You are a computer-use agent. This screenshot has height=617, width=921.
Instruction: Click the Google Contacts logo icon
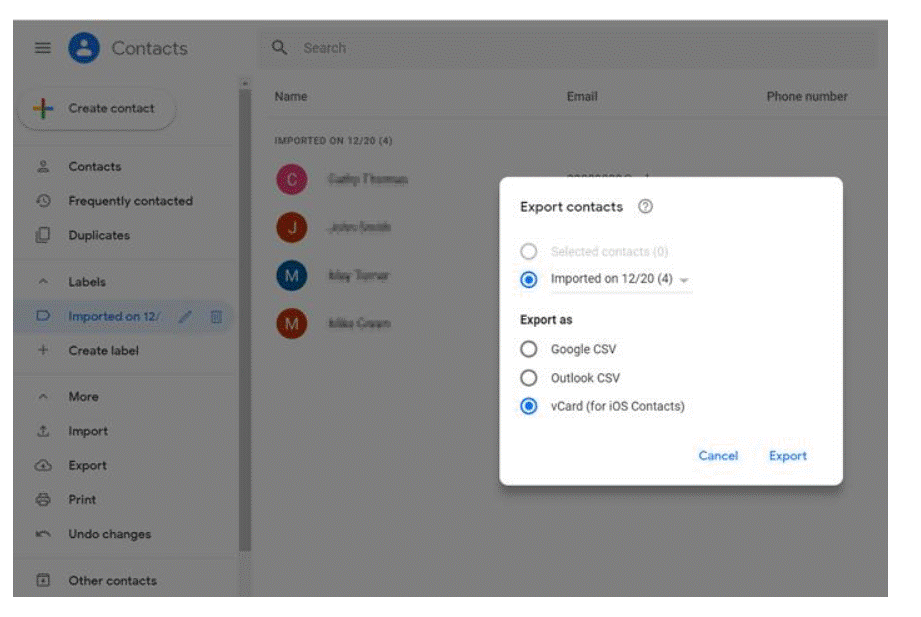[84, 48]
